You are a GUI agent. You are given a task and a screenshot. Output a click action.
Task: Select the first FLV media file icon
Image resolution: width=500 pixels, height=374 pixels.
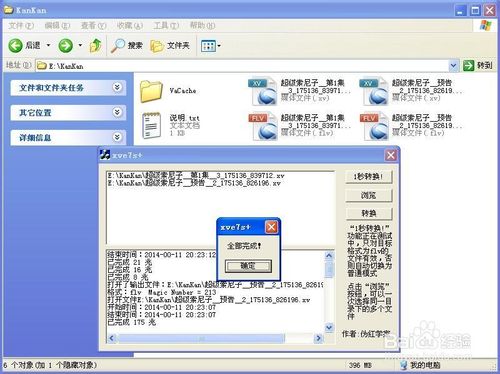point(263,126)
